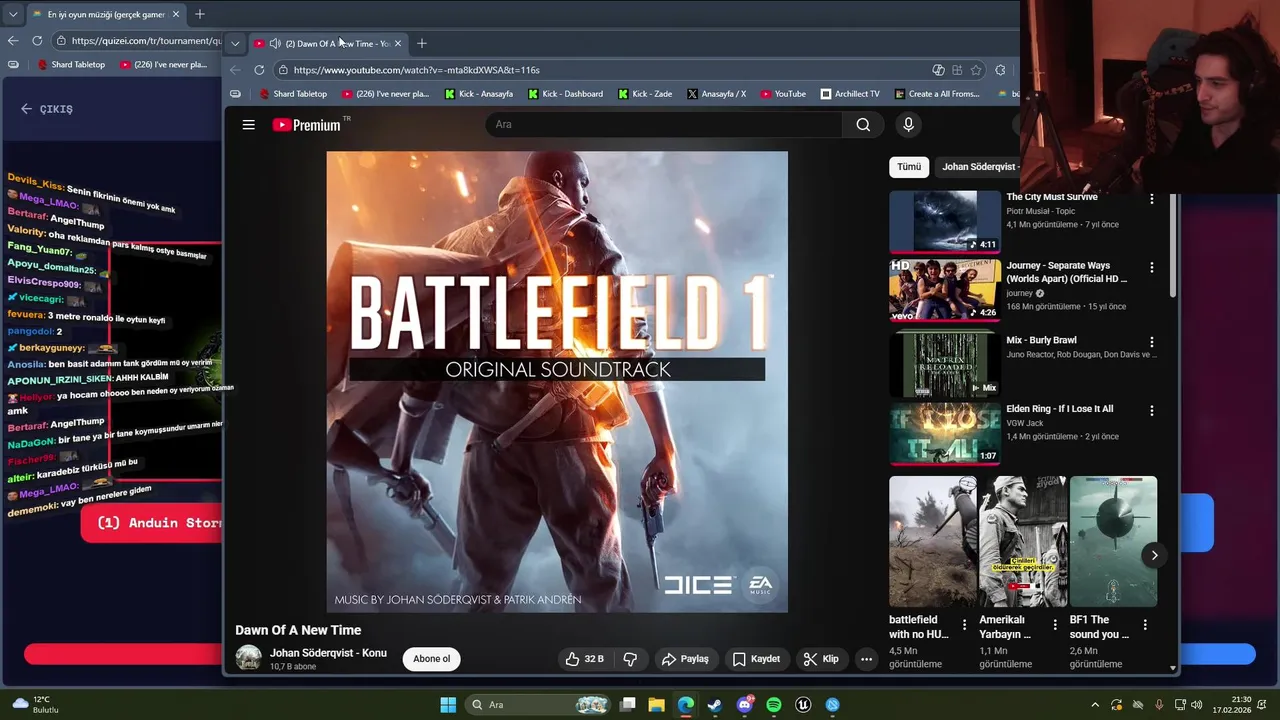Open Anasayfa / X bookmark
Screen dimensions: 1280x720
coord(716,94)
